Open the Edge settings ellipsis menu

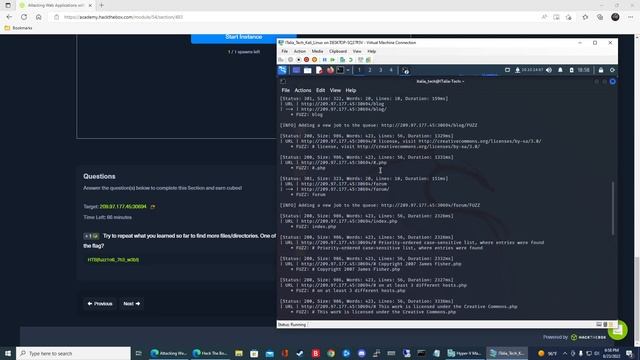(x=631, y=17)
